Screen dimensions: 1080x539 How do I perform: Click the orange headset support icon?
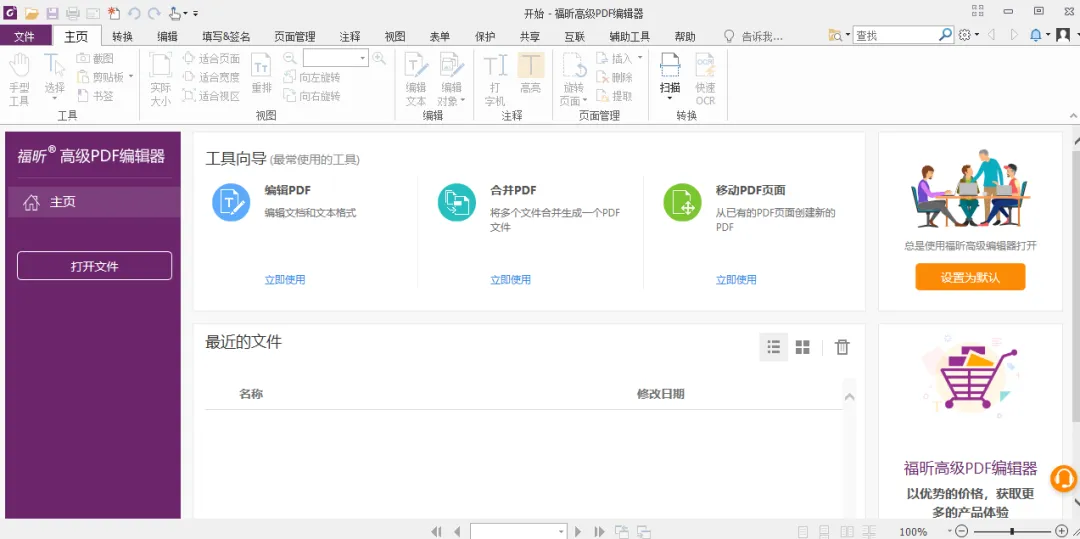tap(1063, 478)
